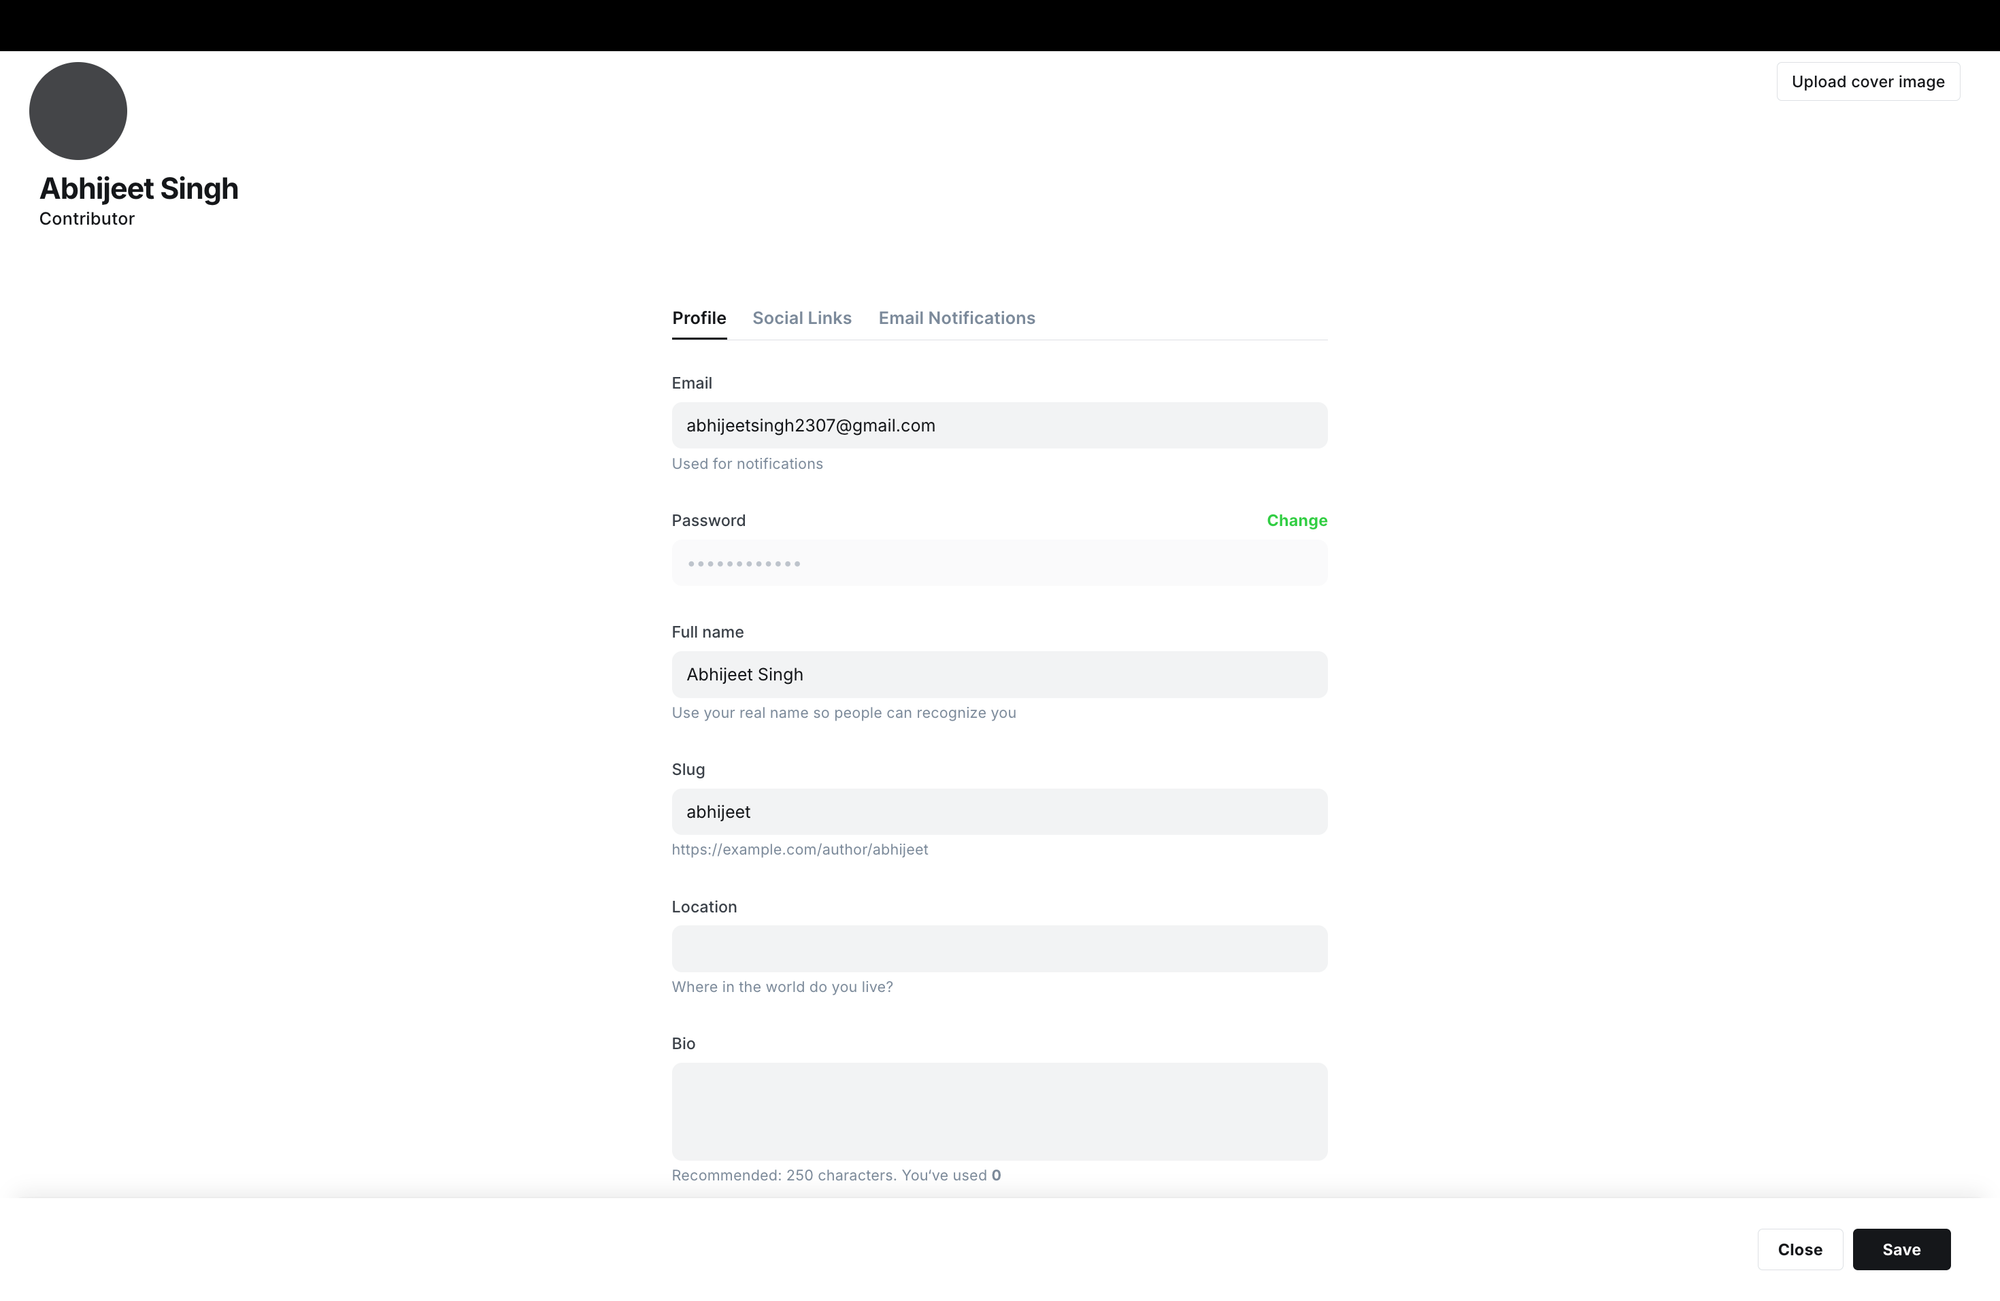Click the Contributor role label

pyautogui.click(x=87, y=219)
